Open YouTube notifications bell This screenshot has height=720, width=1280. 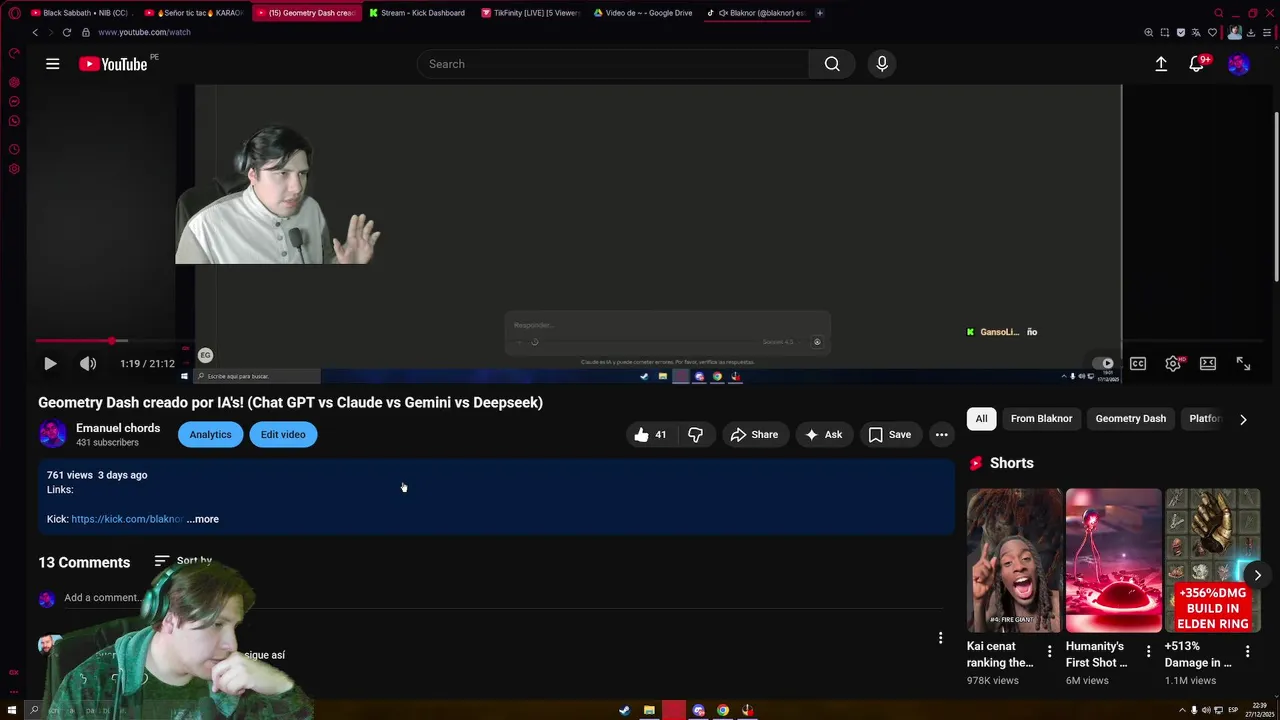pyautogui.click(x=1197, y=64)
